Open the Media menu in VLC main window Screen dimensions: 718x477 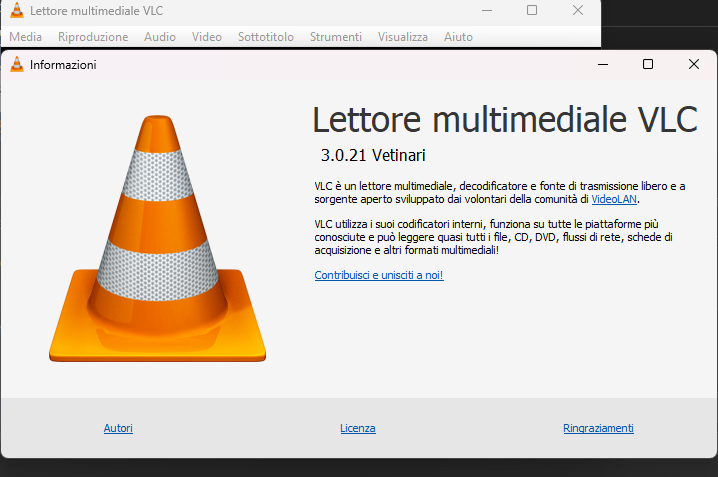26,37
